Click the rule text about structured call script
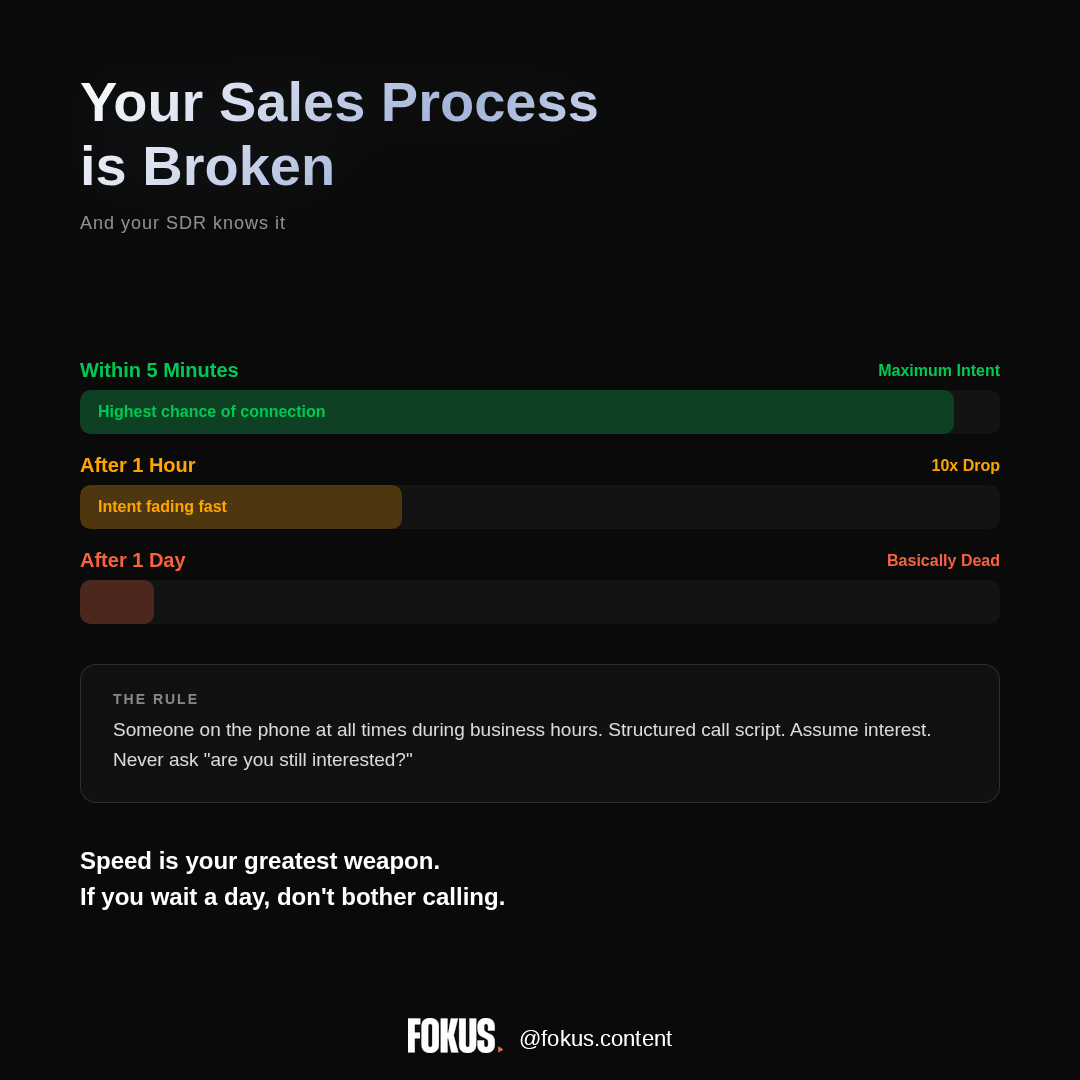 tap(521, 730)
